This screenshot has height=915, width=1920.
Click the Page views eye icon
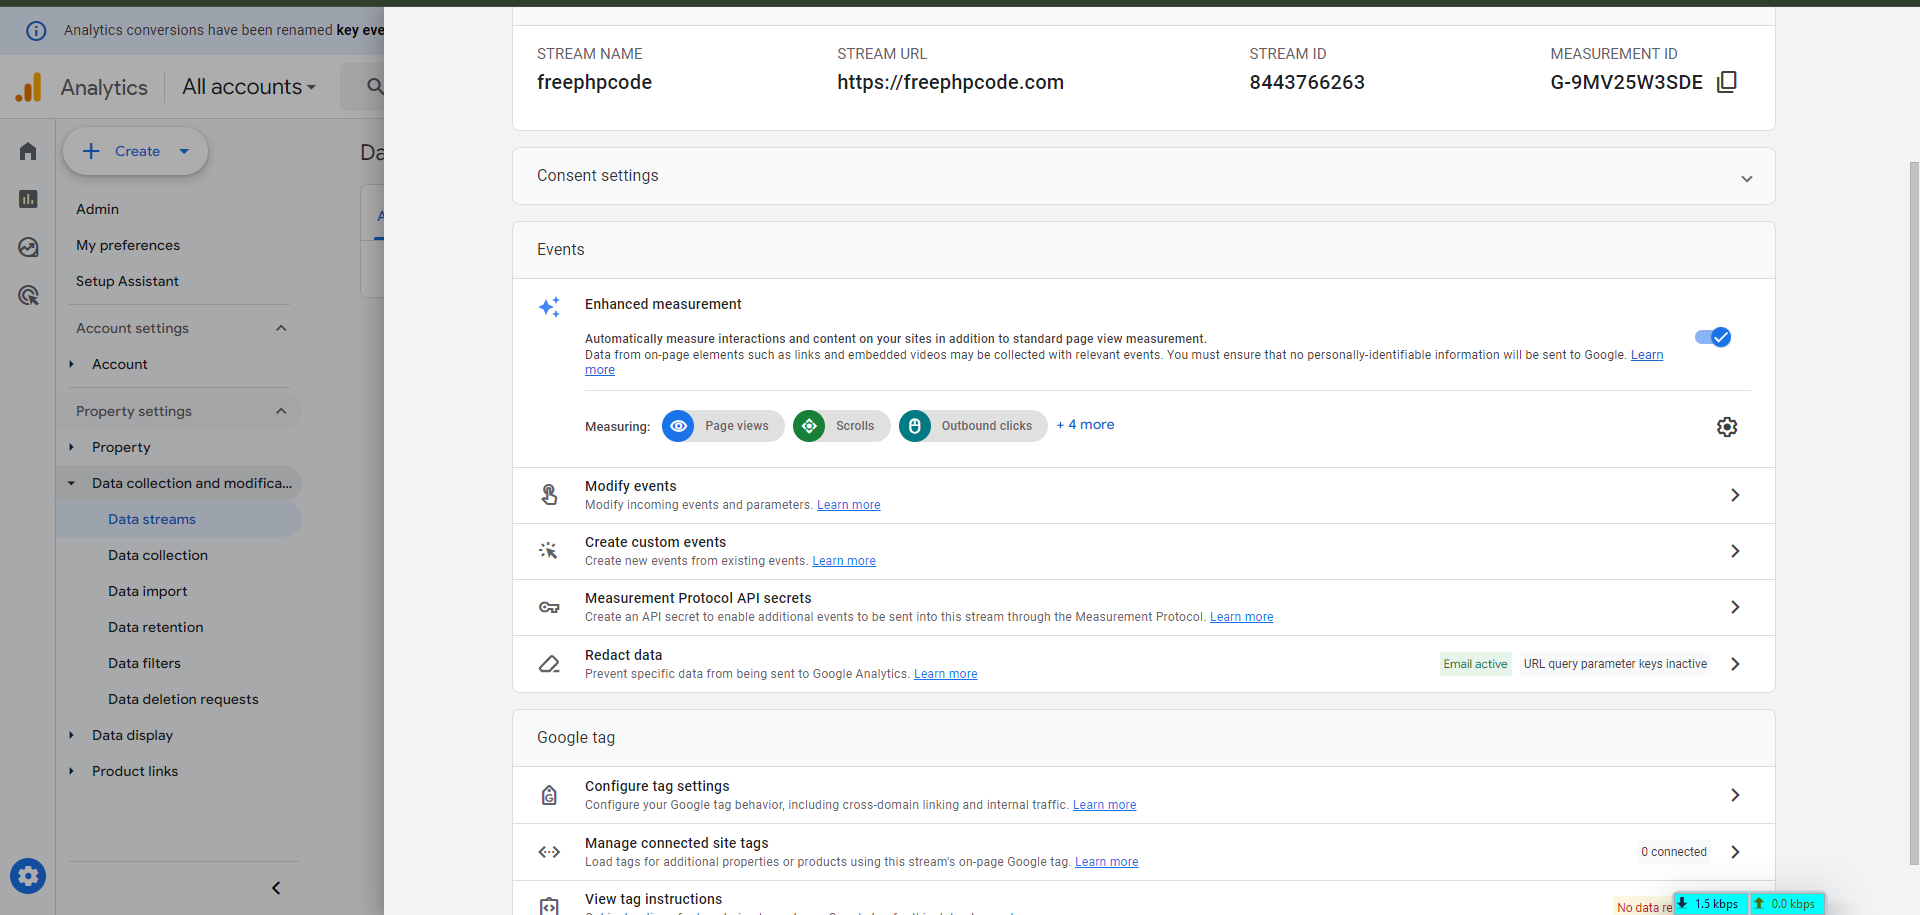678,426
